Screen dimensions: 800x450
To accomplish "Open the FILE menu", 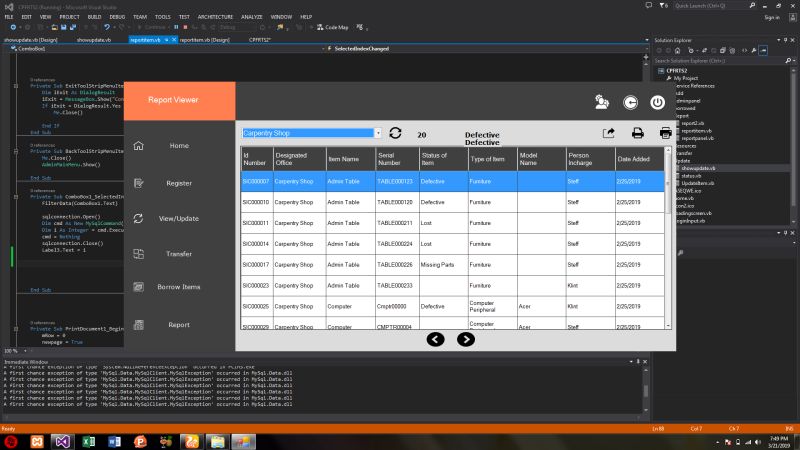I will click(9, 17).
